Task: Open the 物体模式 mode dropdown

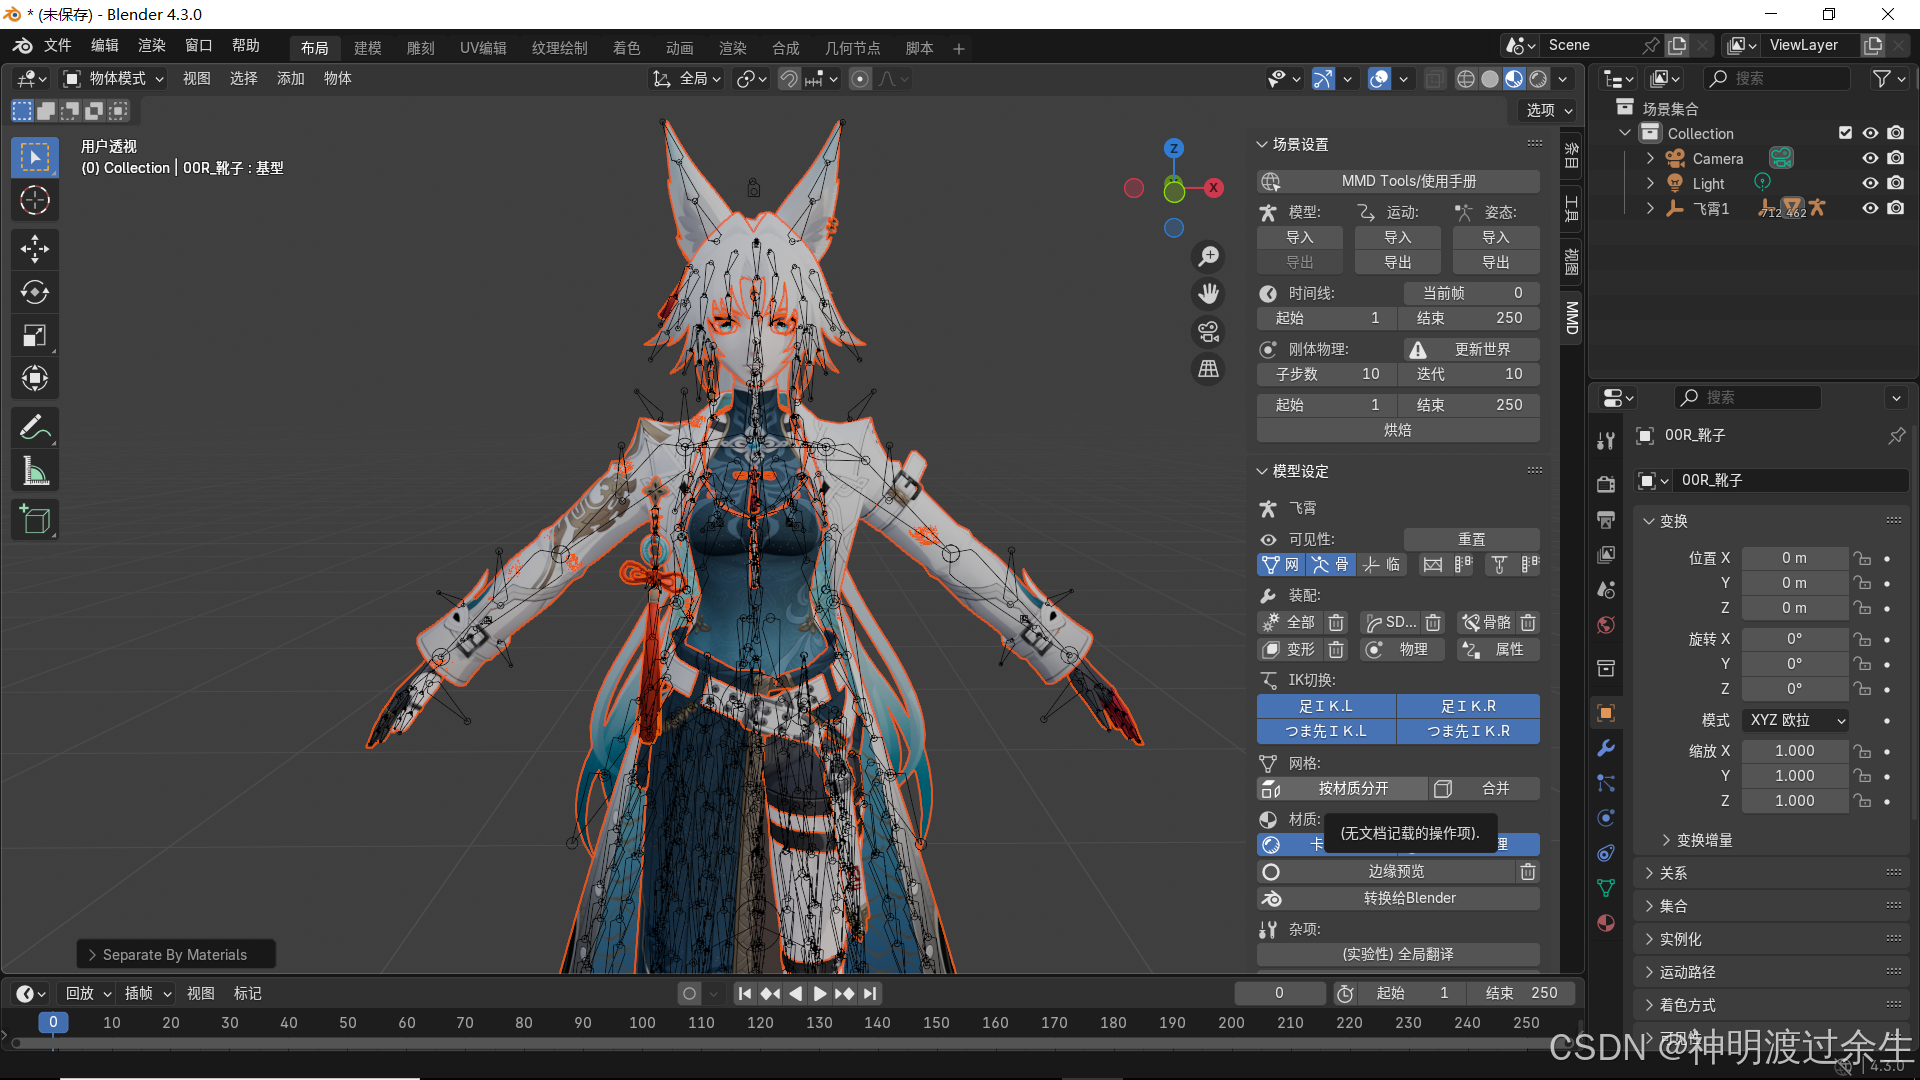Action: [x=115, y=78]
